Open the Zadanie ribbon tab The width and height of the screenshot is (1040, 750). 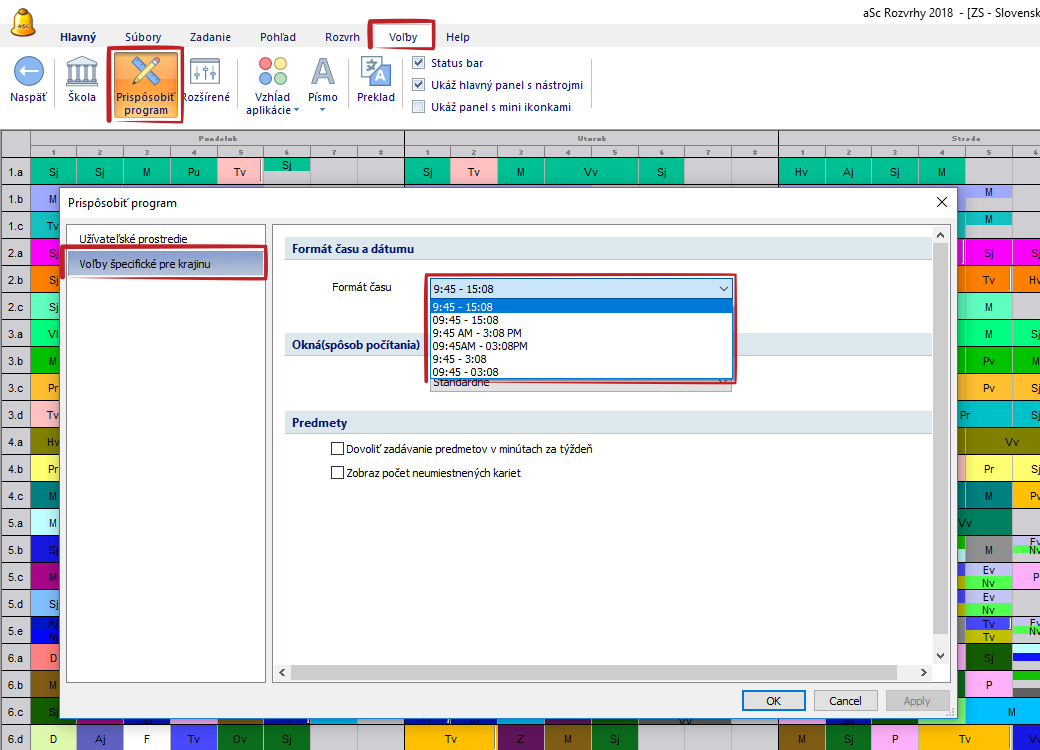[208, 37]
